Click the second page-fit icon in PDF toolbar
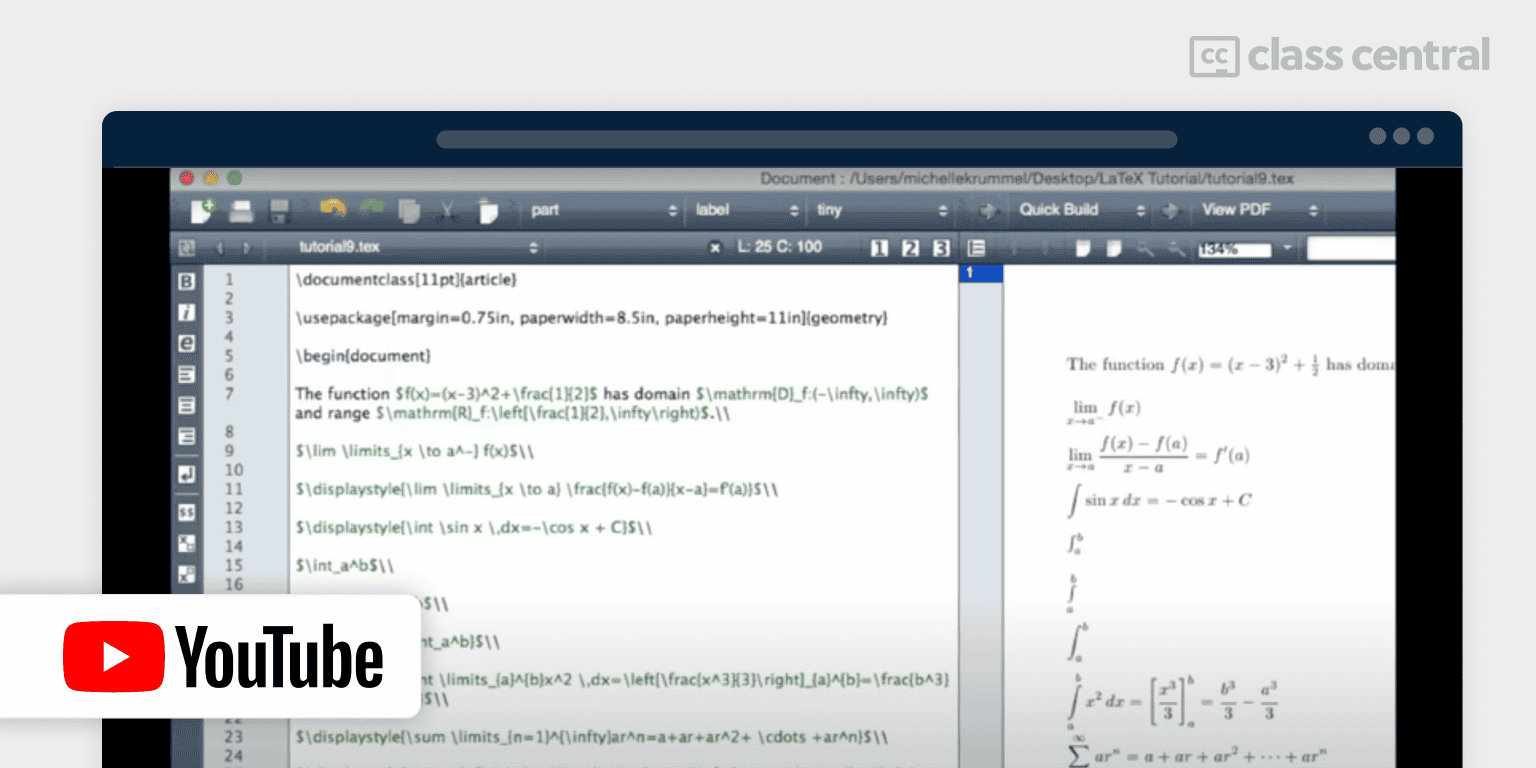The width and height of the screenshot is (1536, 768). (x=1114, y=248)
